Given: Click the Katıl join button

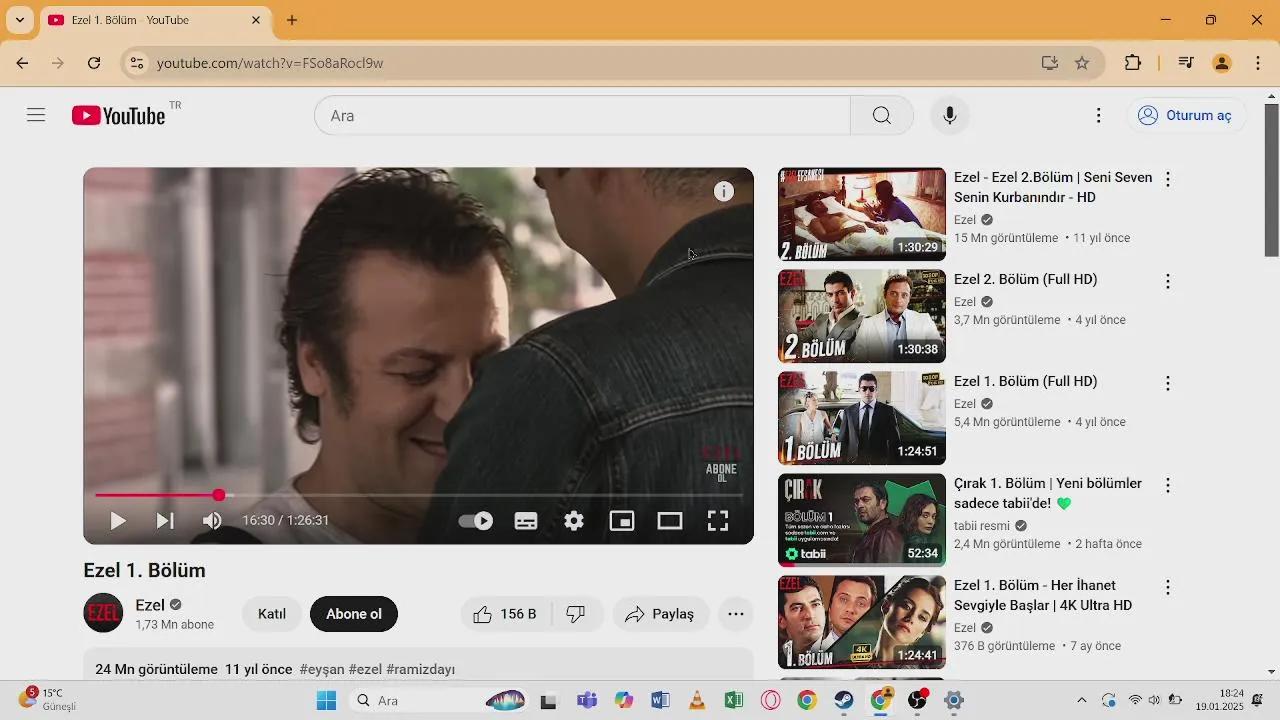Looking at the screenshot, I should [272, 614].
